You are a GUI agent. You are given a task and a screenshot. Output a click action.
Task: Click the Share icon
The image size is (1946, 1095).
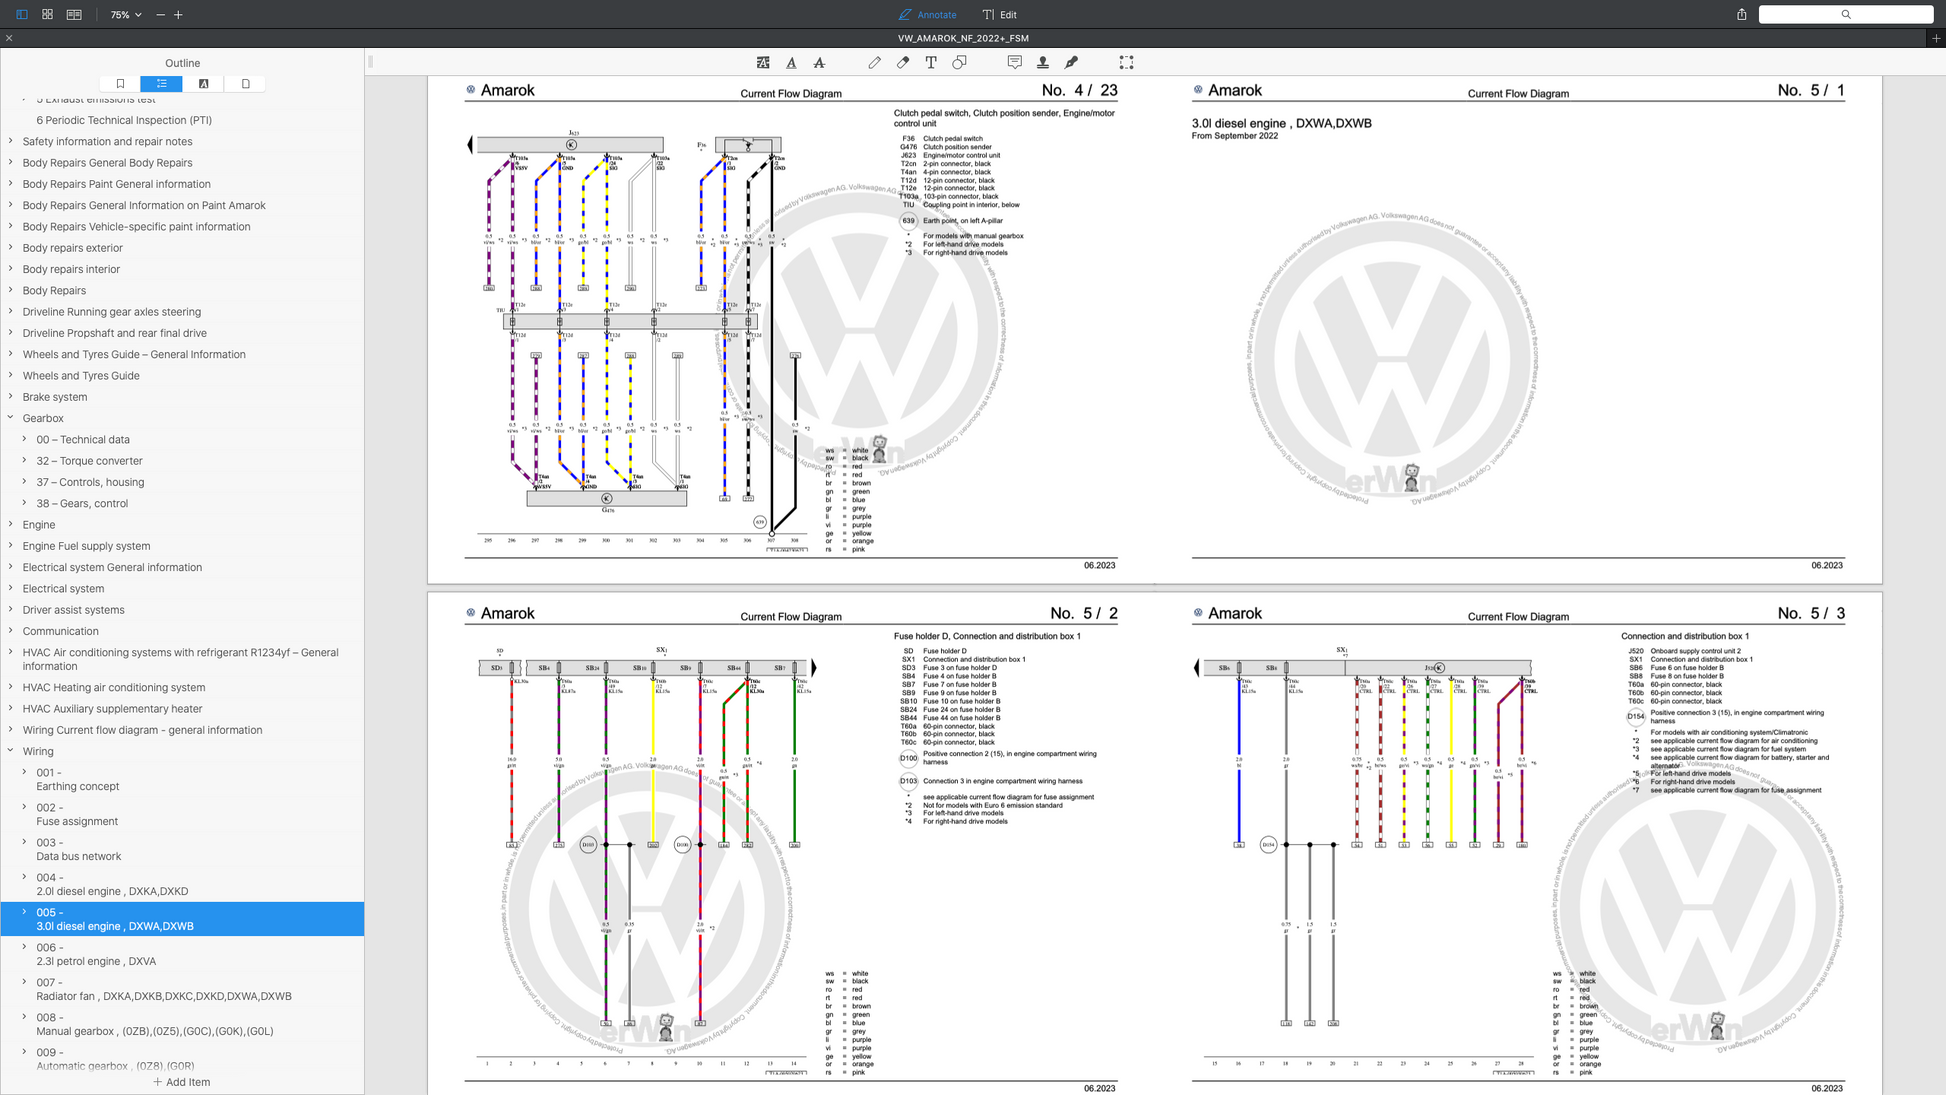[1741, 15]
